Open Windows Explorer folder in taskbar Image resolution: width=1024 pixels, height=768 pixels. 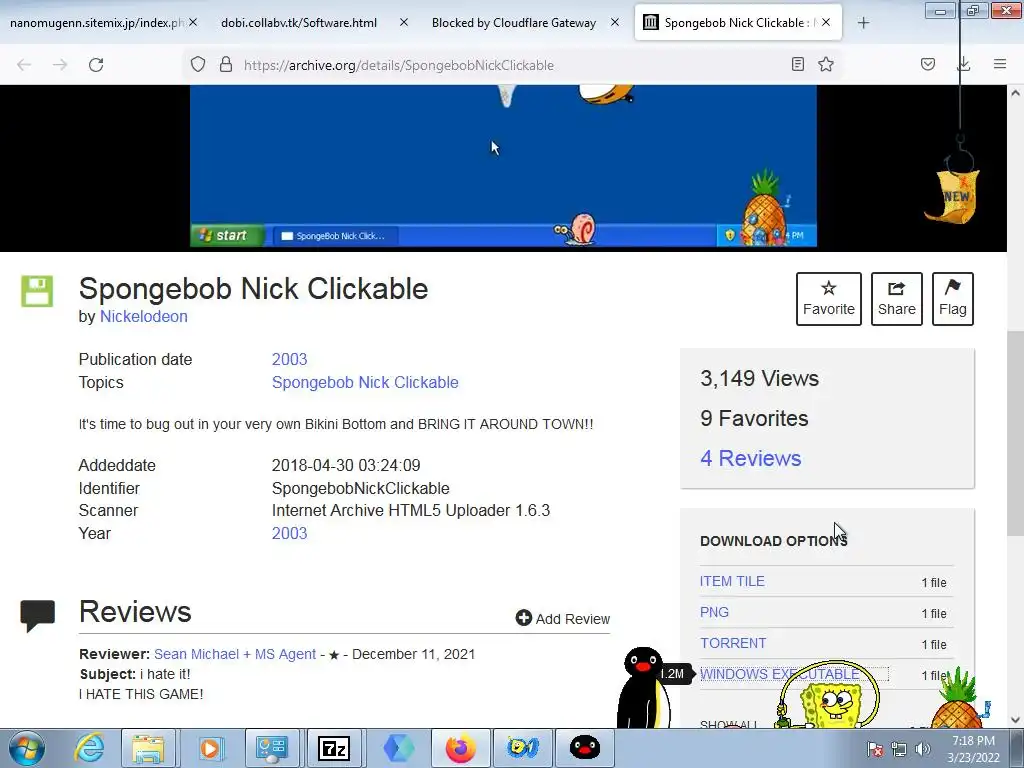click(148, 748)
